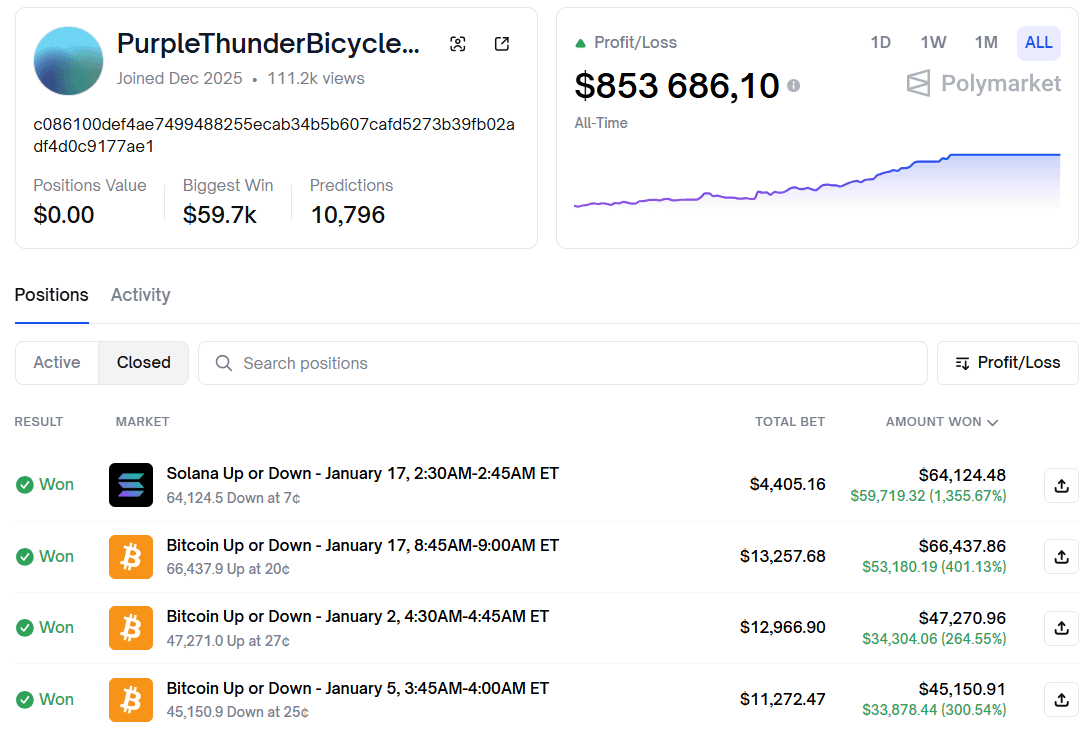
Task: Open Bitcoin Up or Down January 17 8:45AM market
Action: [x=362, y=545]
